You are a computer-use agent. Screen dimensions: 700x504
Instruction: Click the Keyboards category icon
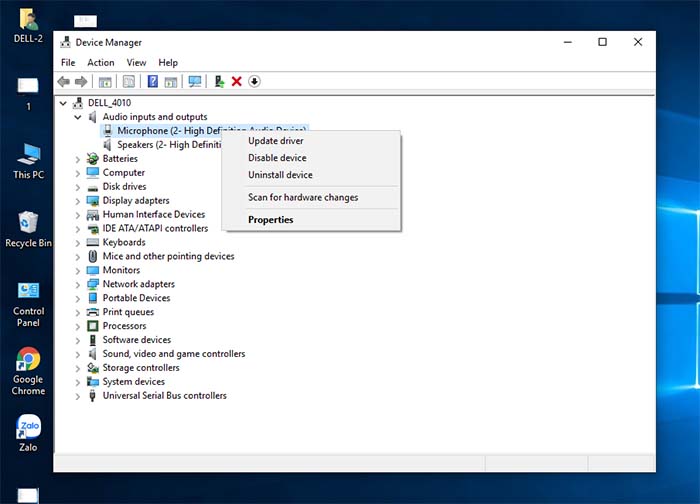[92, 242]
